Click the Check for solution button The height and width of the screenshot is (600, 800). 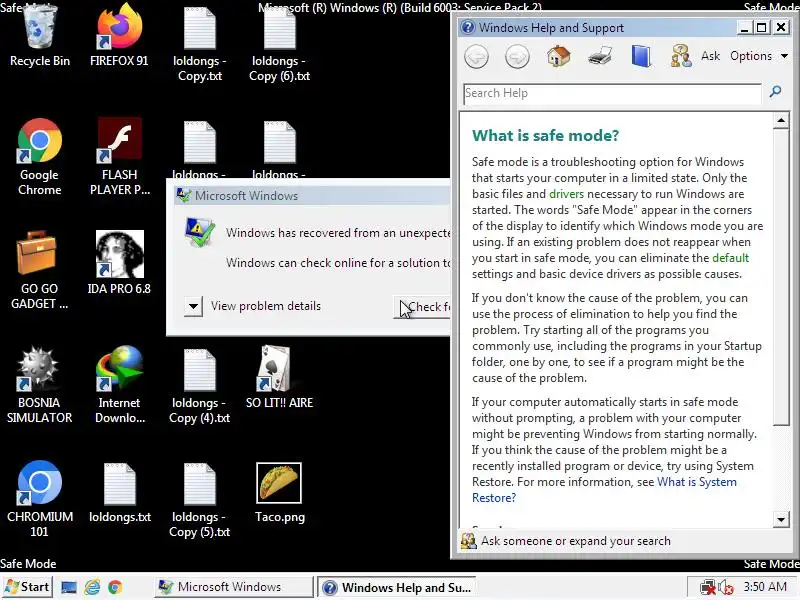[x=422, y=307]
